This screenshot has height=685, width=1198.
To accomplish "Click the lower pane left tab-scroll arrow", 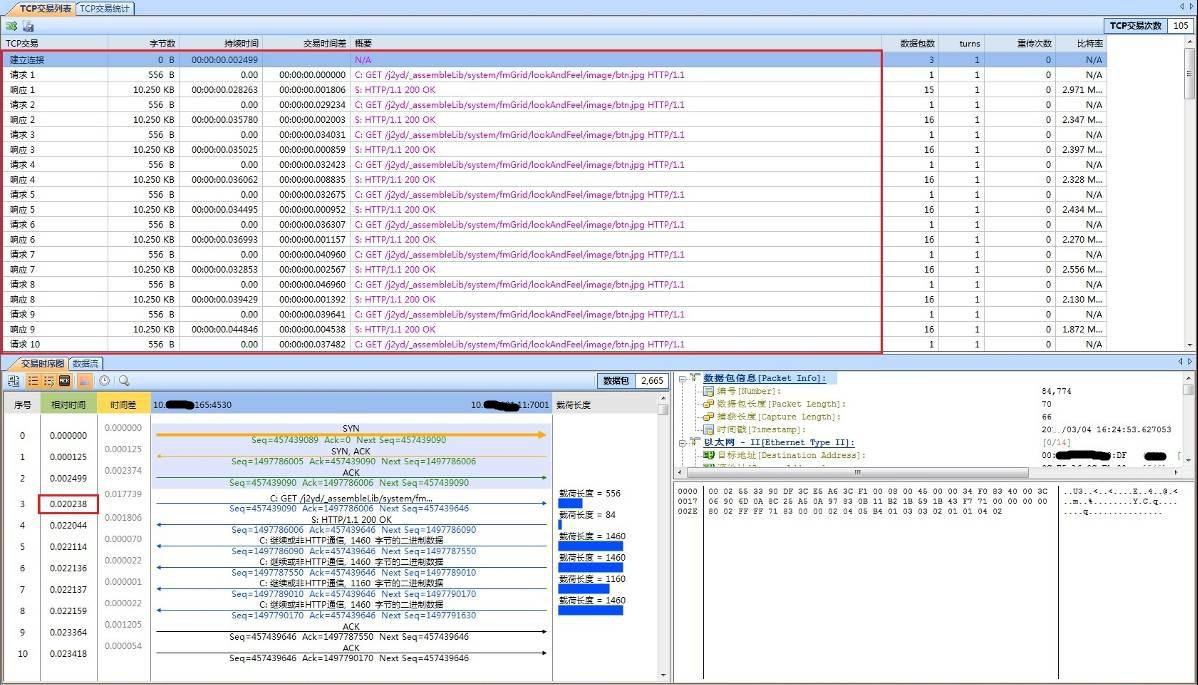I will (x=1180, y=362).
